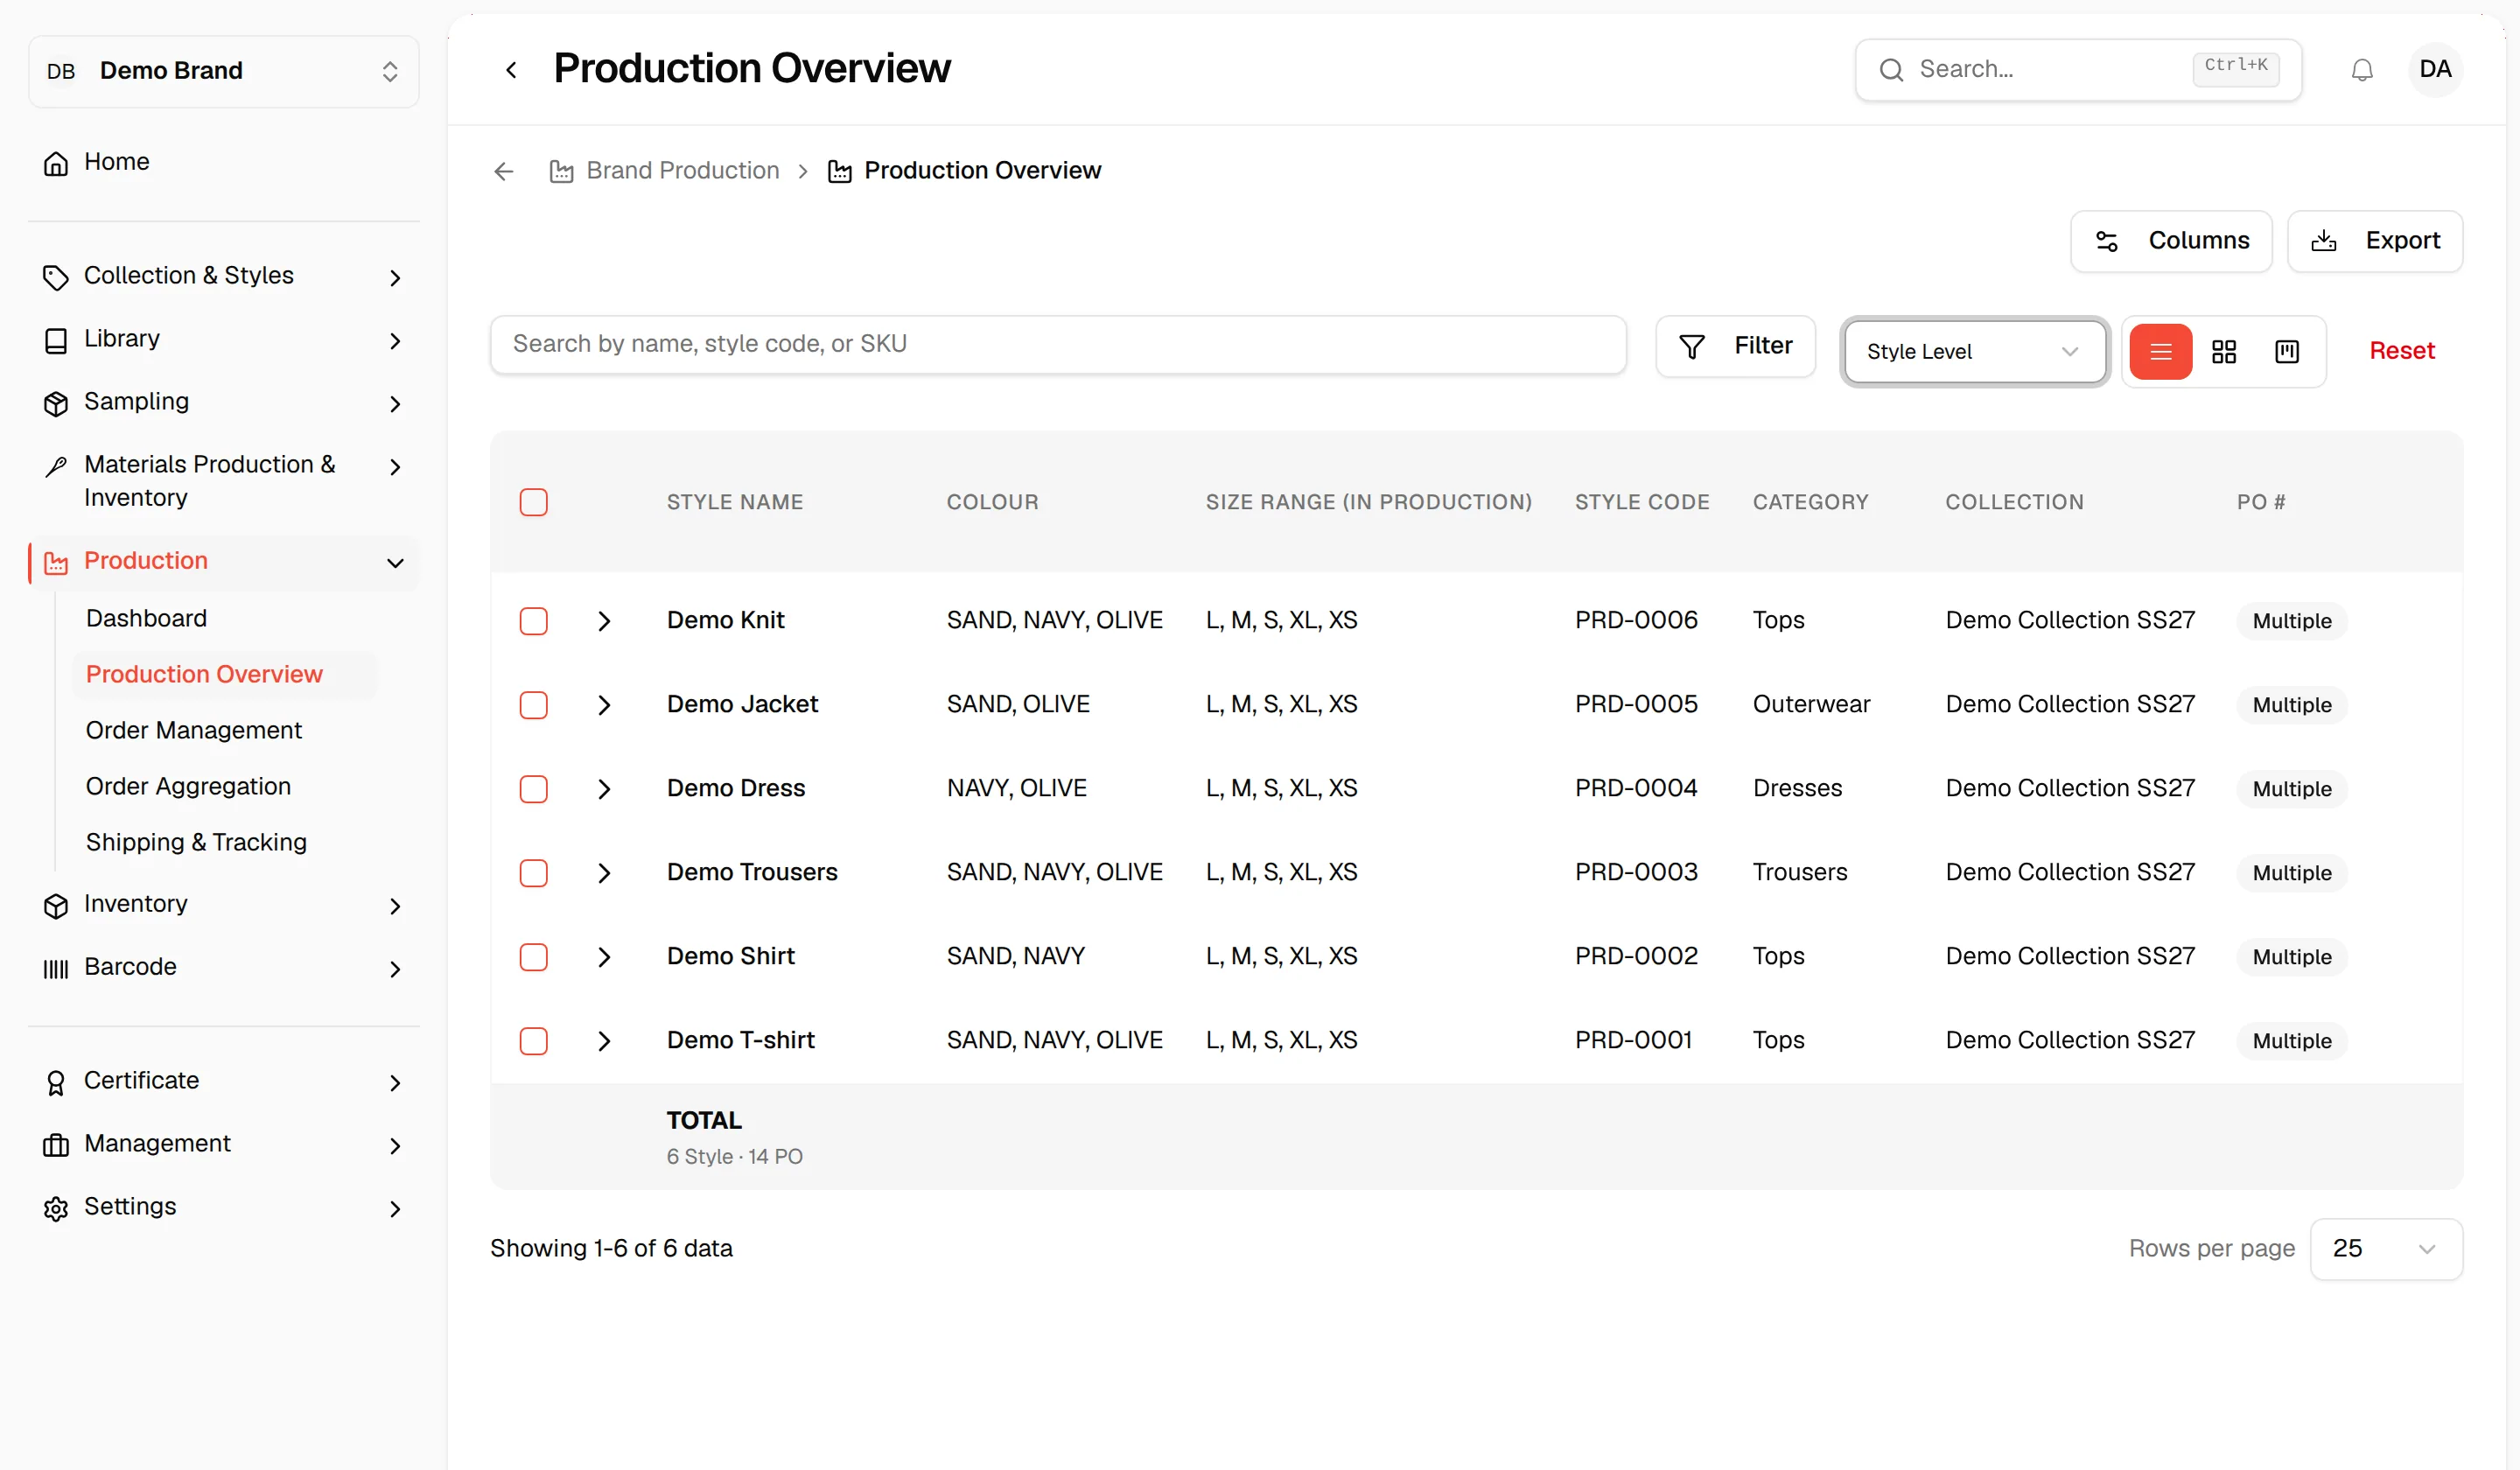Click the Barcode icon in sidebar

click(56, 968)
